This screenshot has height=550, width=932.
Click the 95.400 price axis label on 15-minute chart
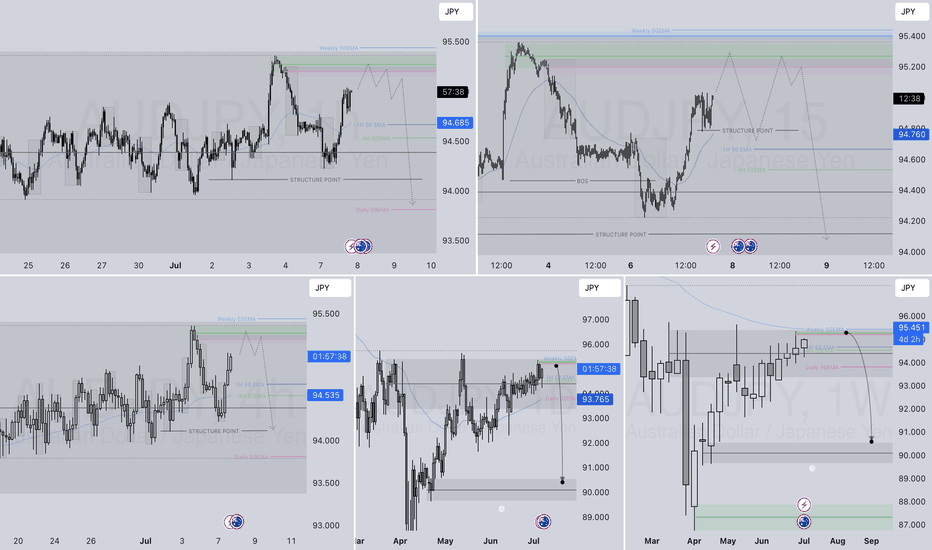911,36
